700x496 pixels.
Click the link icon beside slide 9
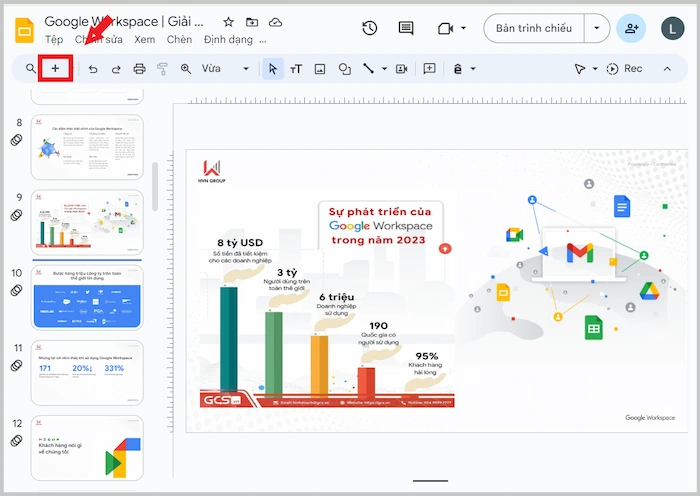point(17,215)
